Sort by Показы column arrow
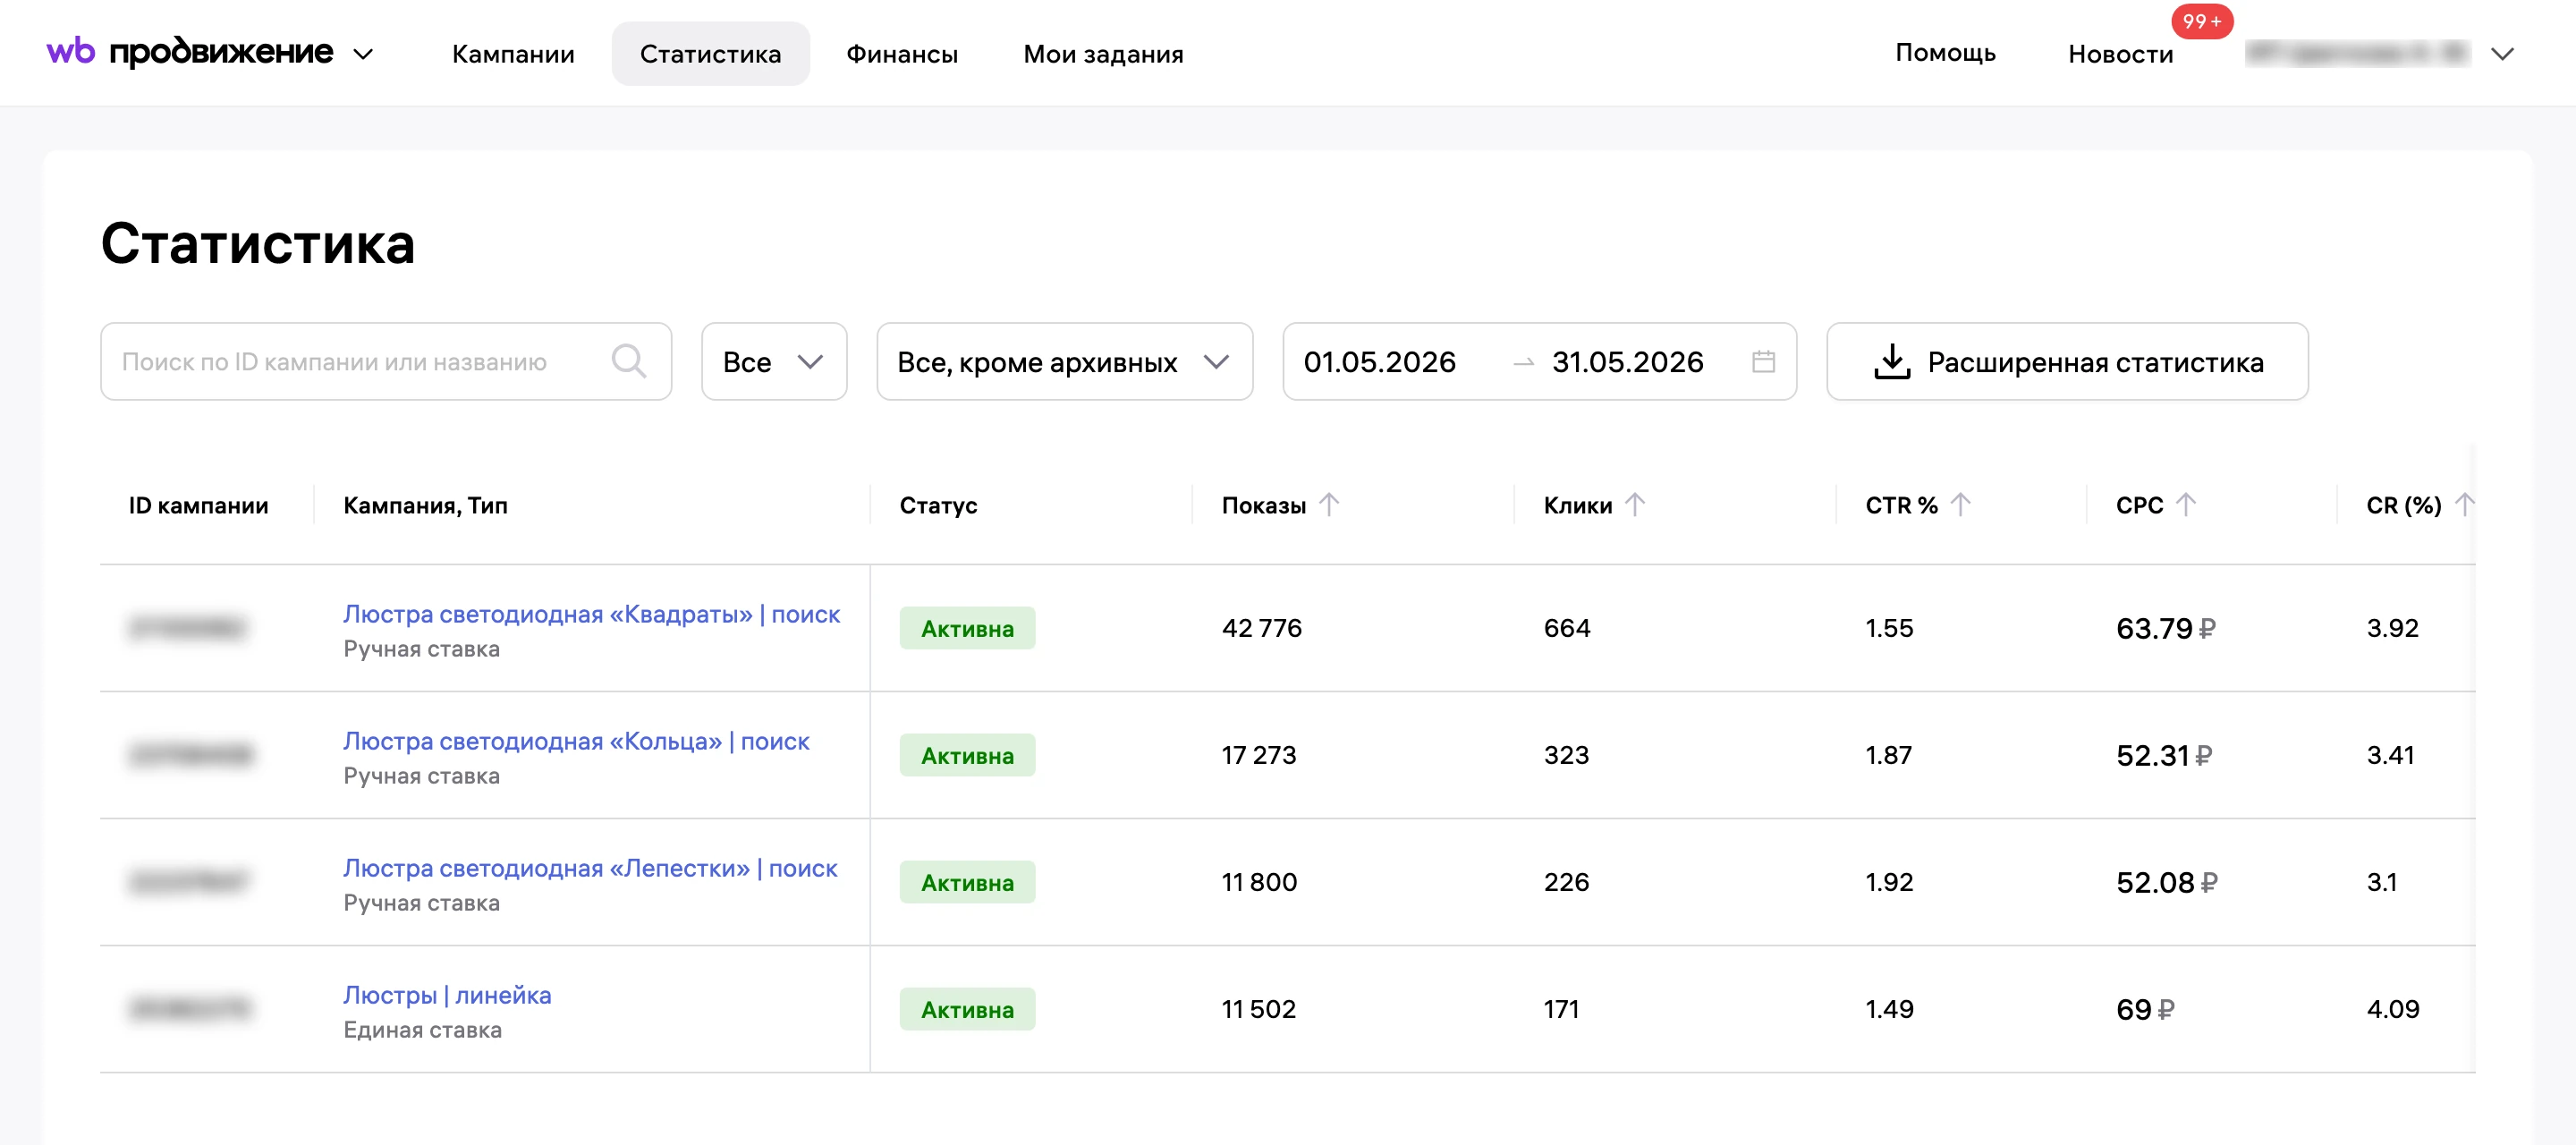This screenshot has height=1145, width=2576. point(1328,504)
